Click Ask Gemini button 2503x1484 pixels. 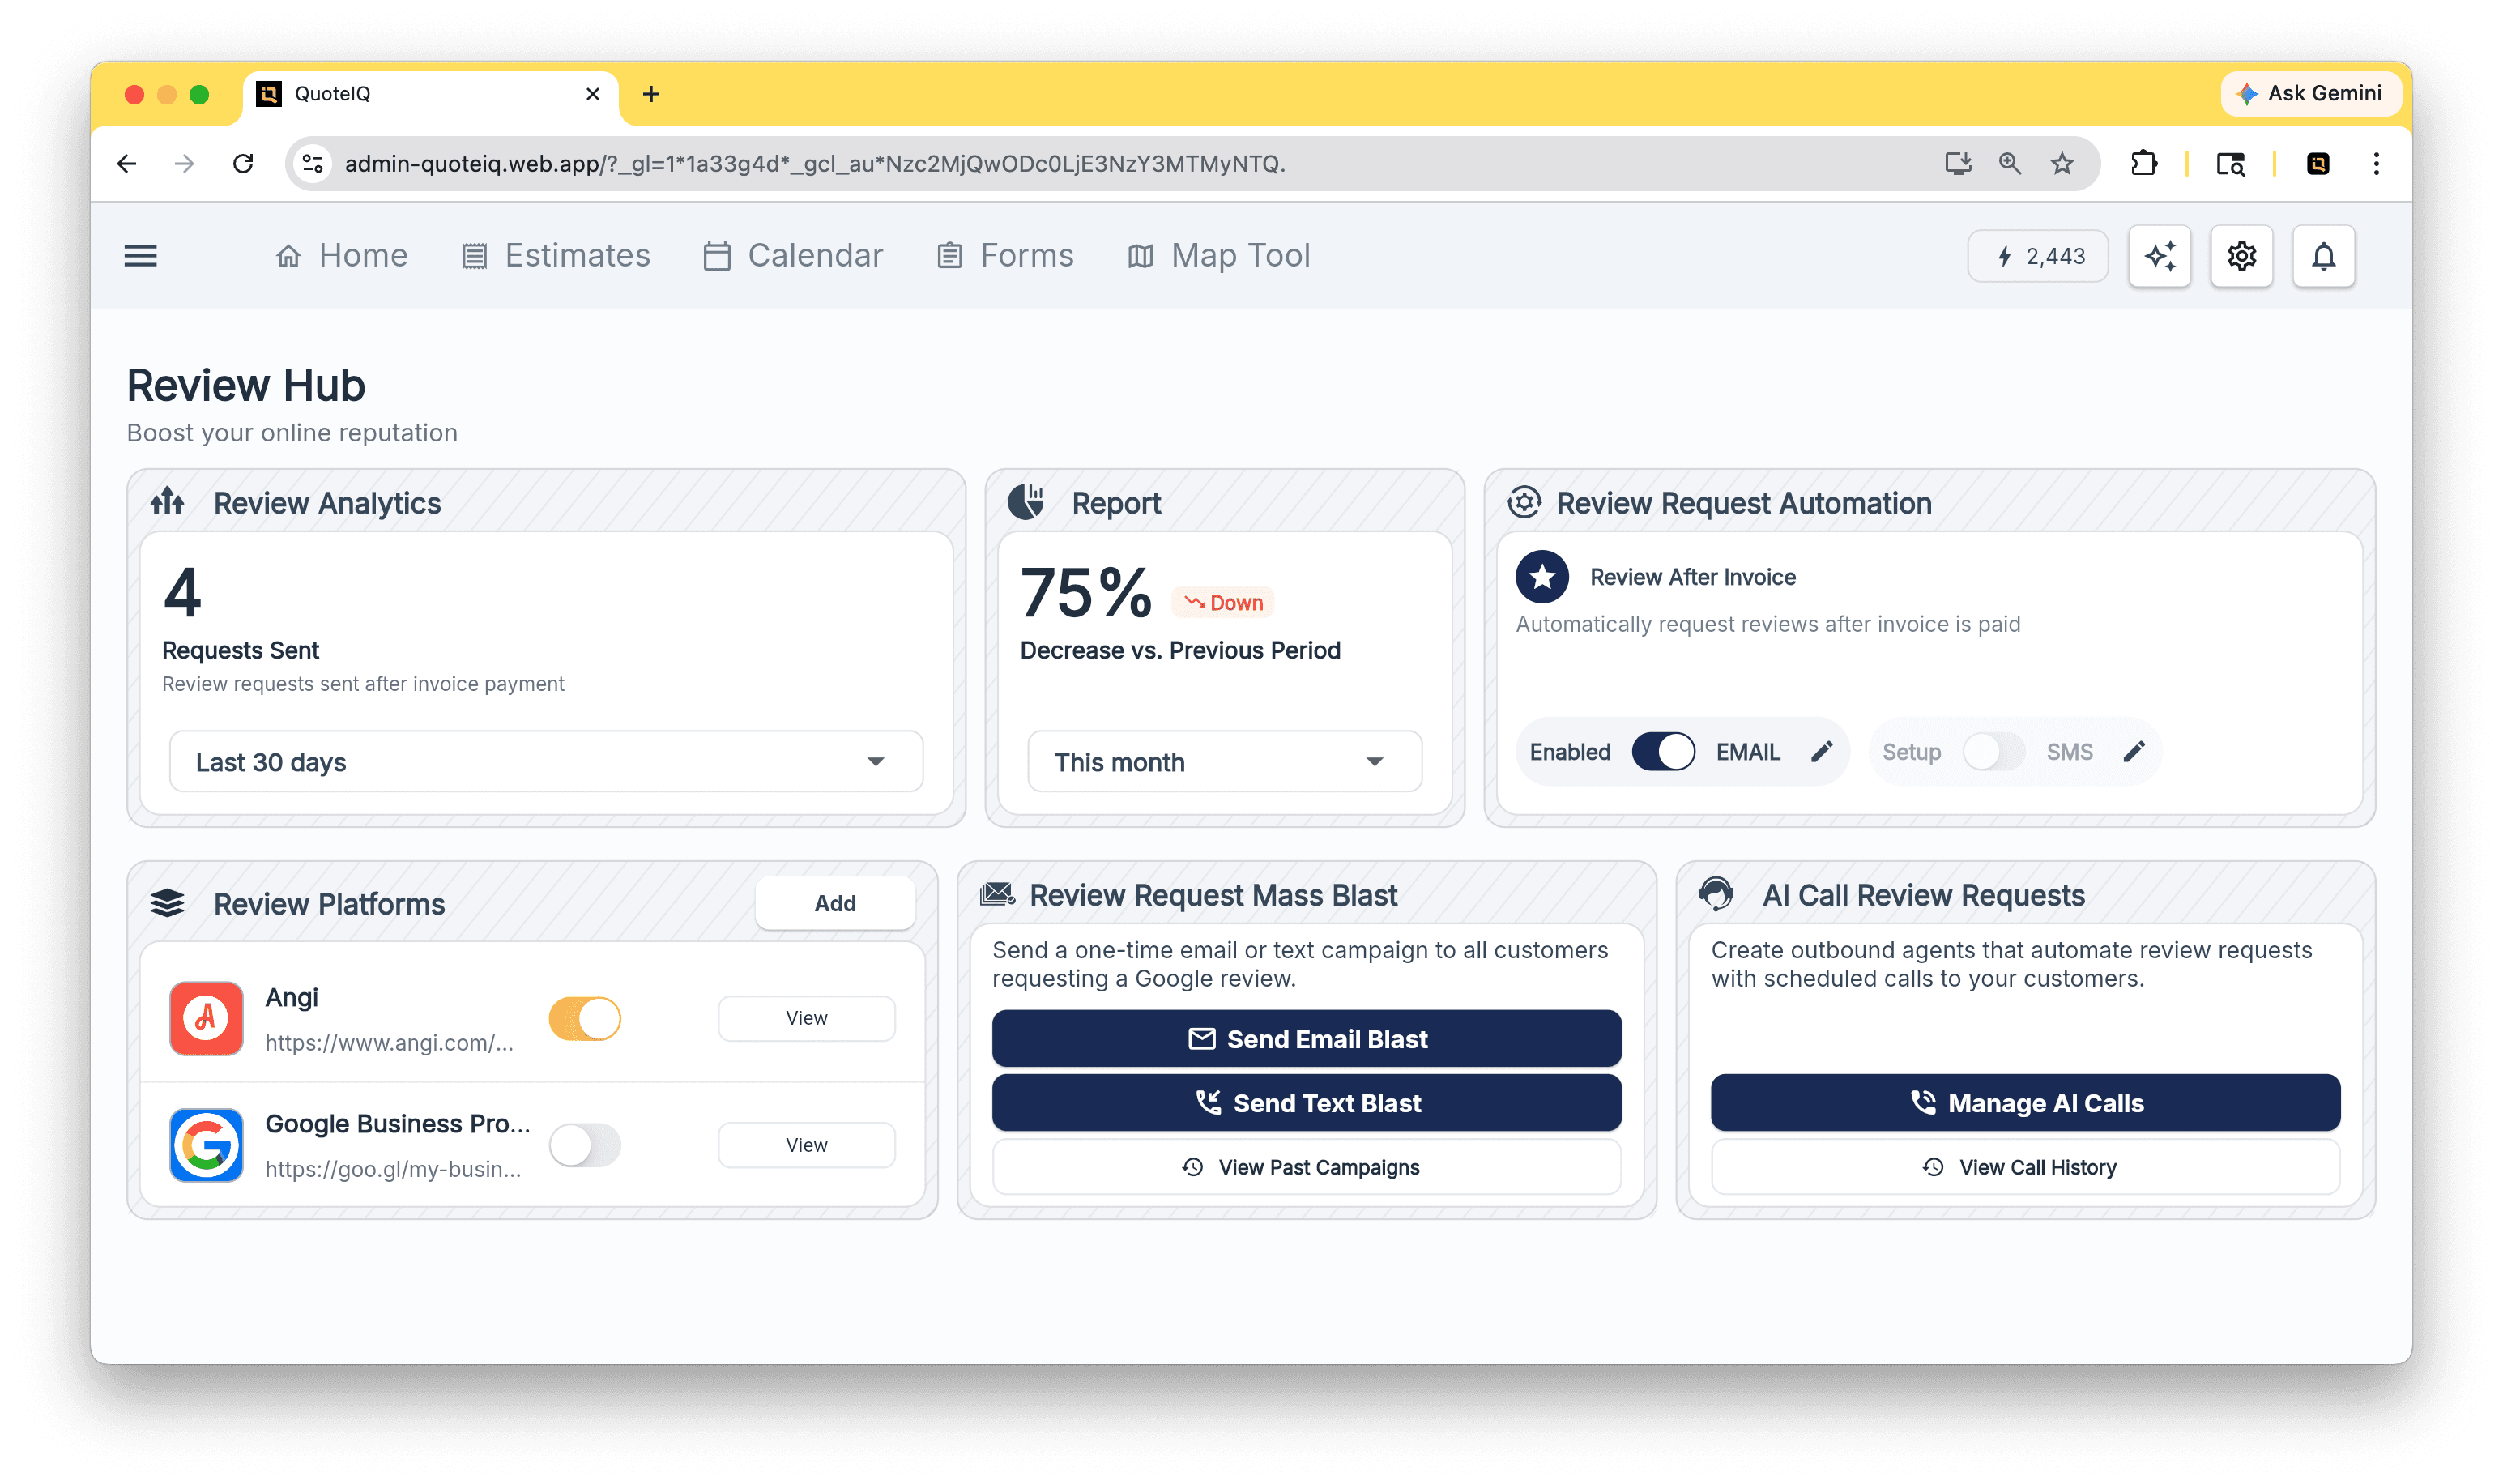[2309, 93]
